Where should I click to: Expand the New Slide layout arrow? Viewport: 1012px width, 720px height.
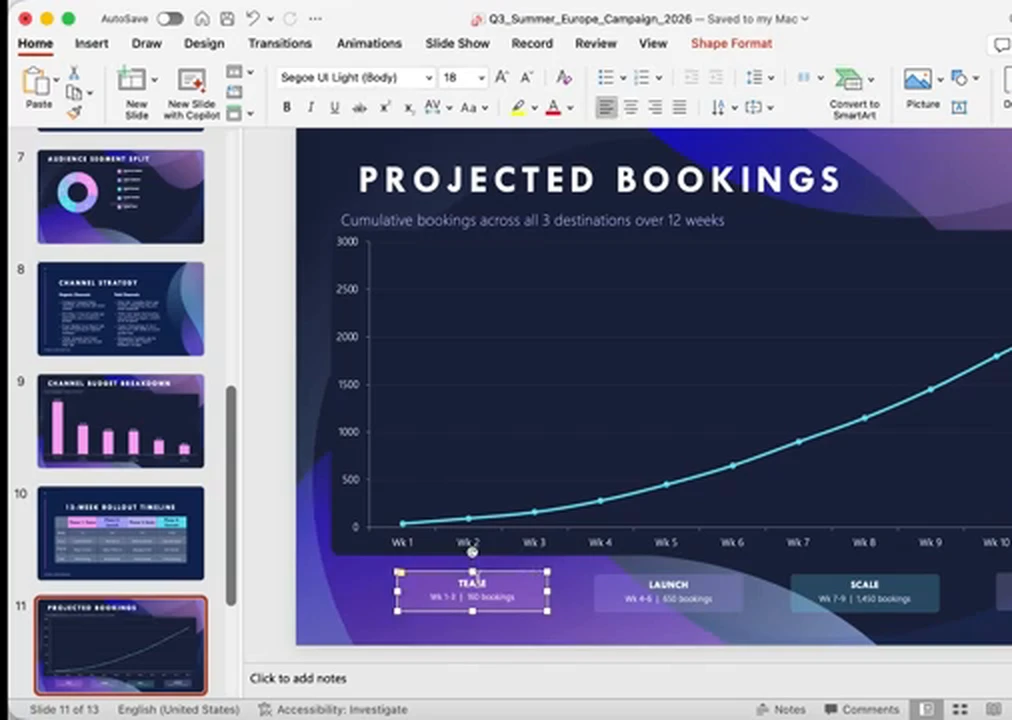[154, 80]
